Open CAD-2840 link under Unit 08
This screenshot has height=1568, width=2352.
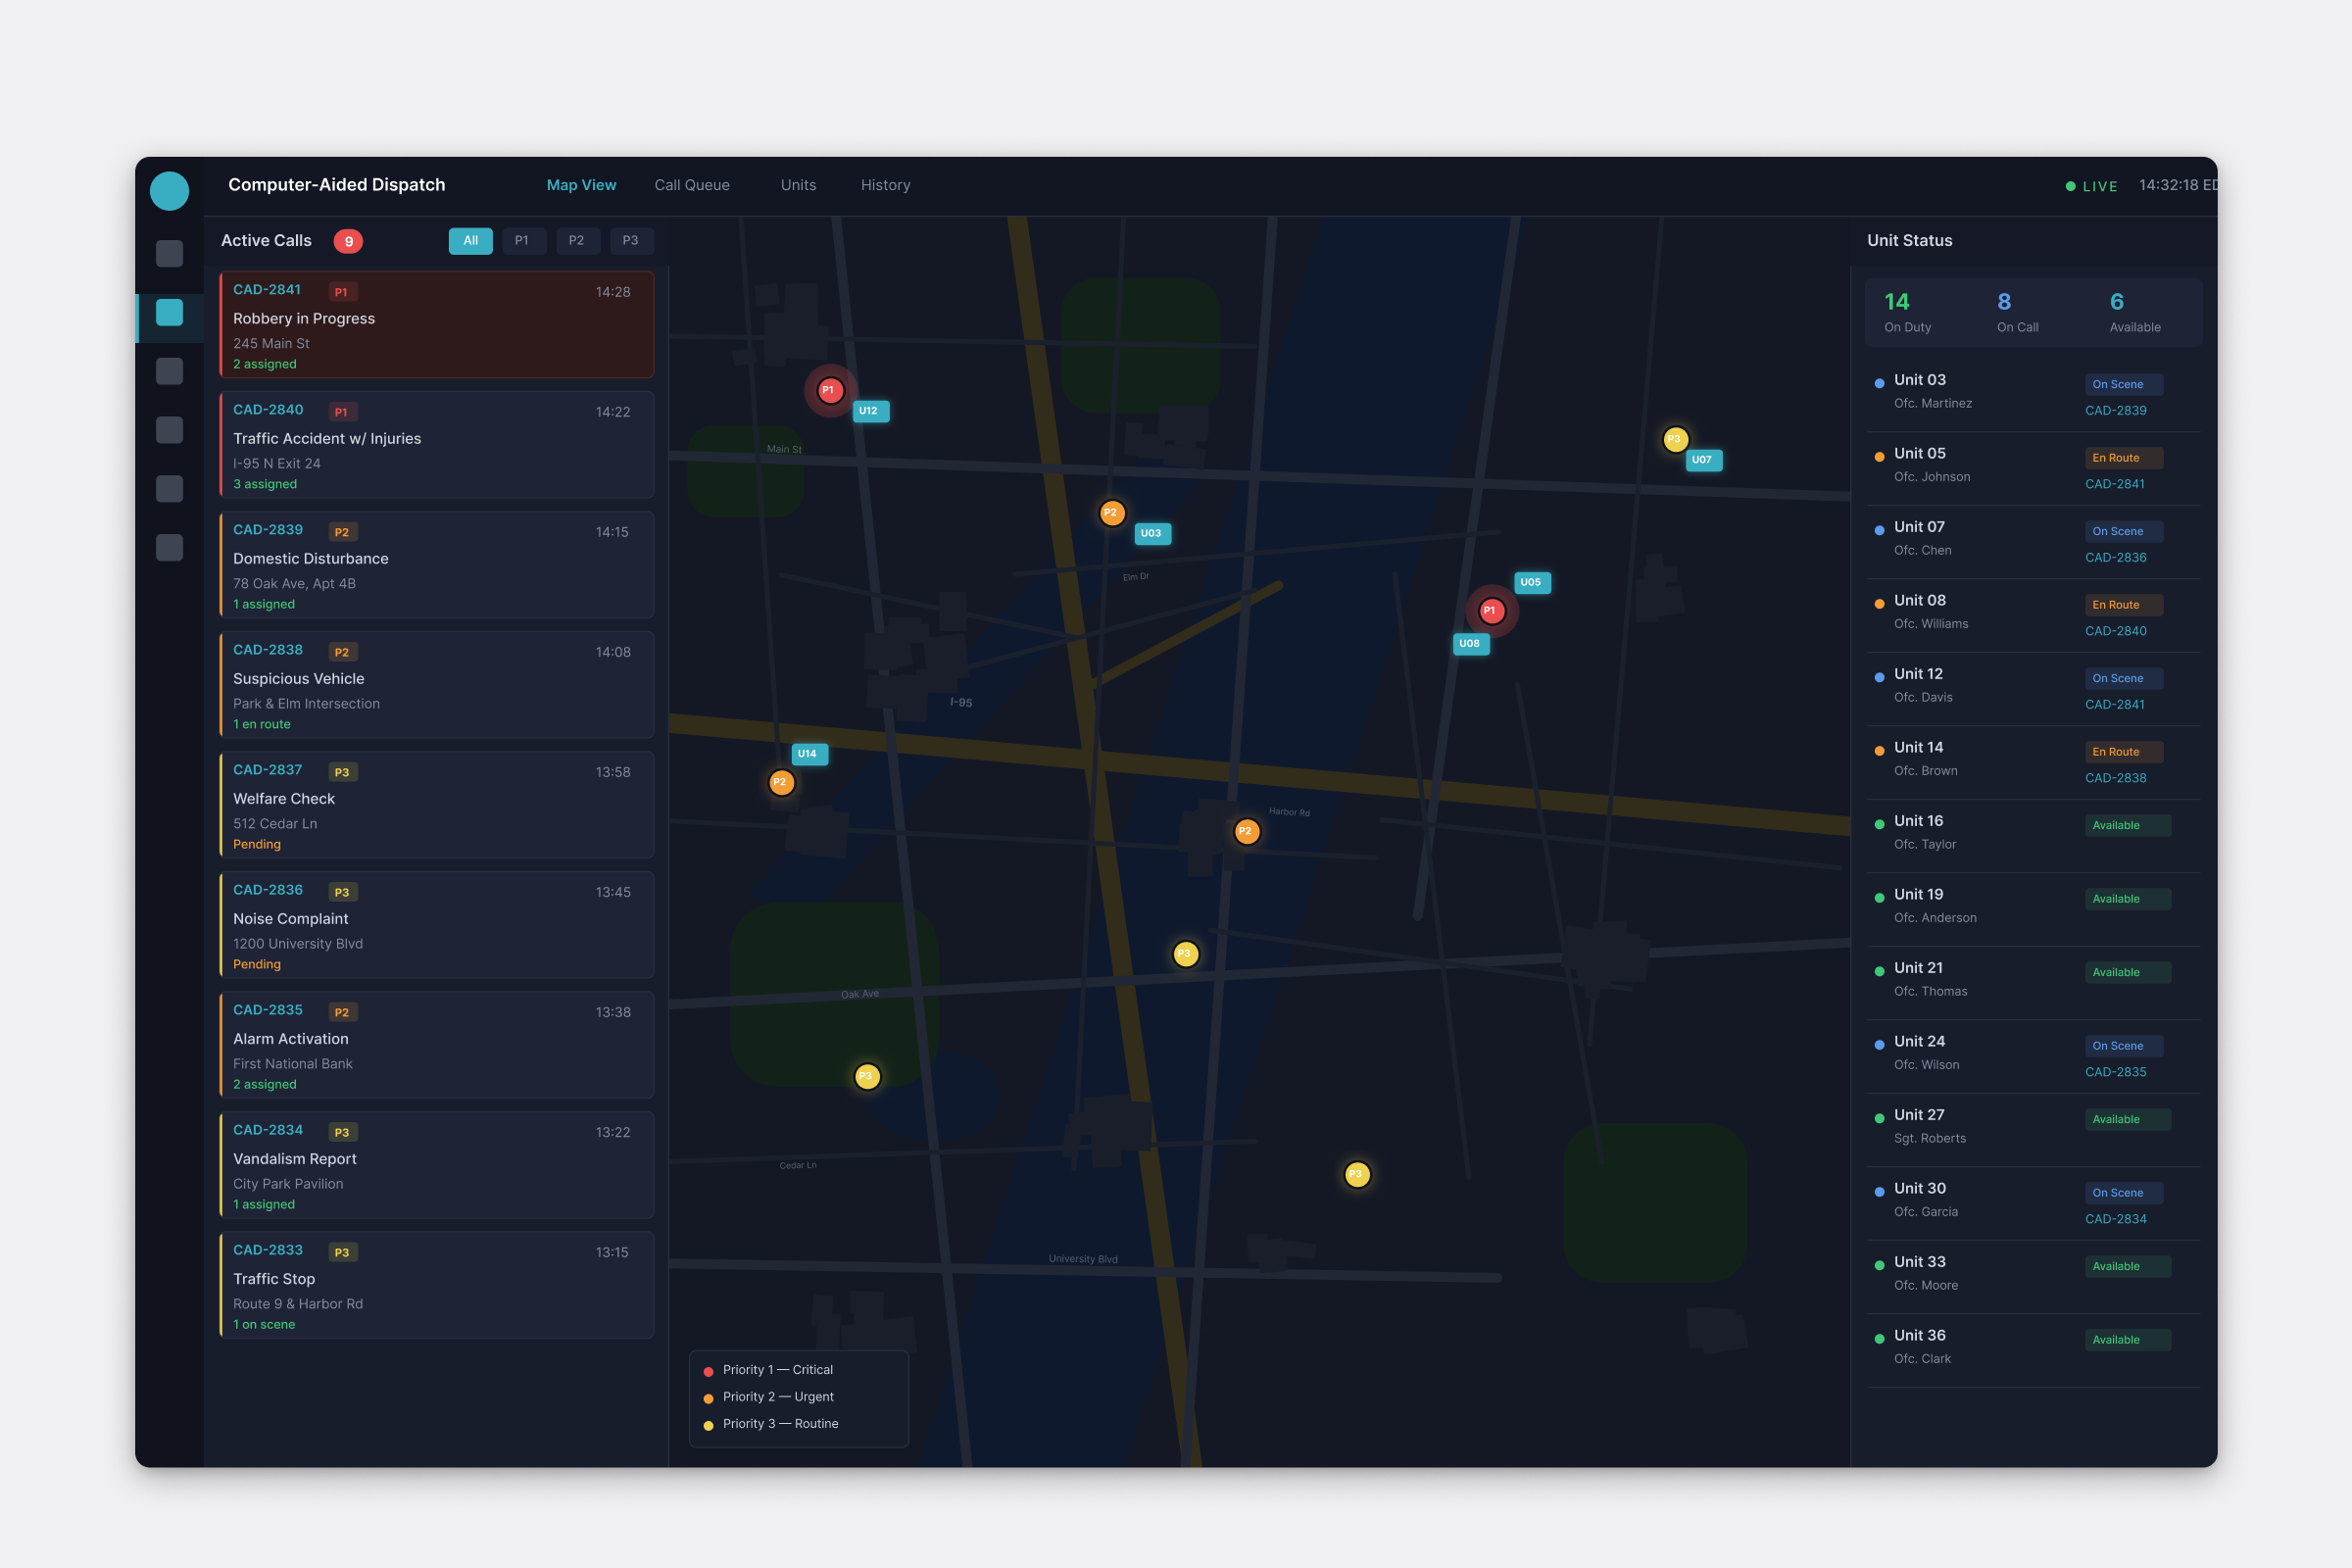2115,631
